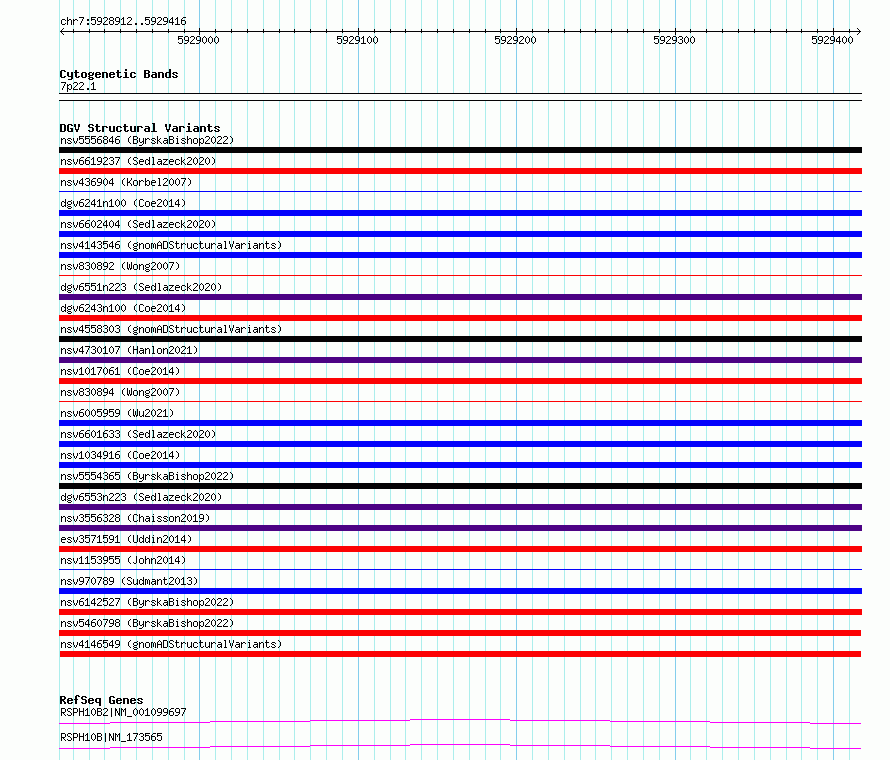Image resolution: width=890 pixels, height=760 pixels.
Task: Click nsv4558303 (gnomADStructuralVariants) label
Action: tap(171, 329)
